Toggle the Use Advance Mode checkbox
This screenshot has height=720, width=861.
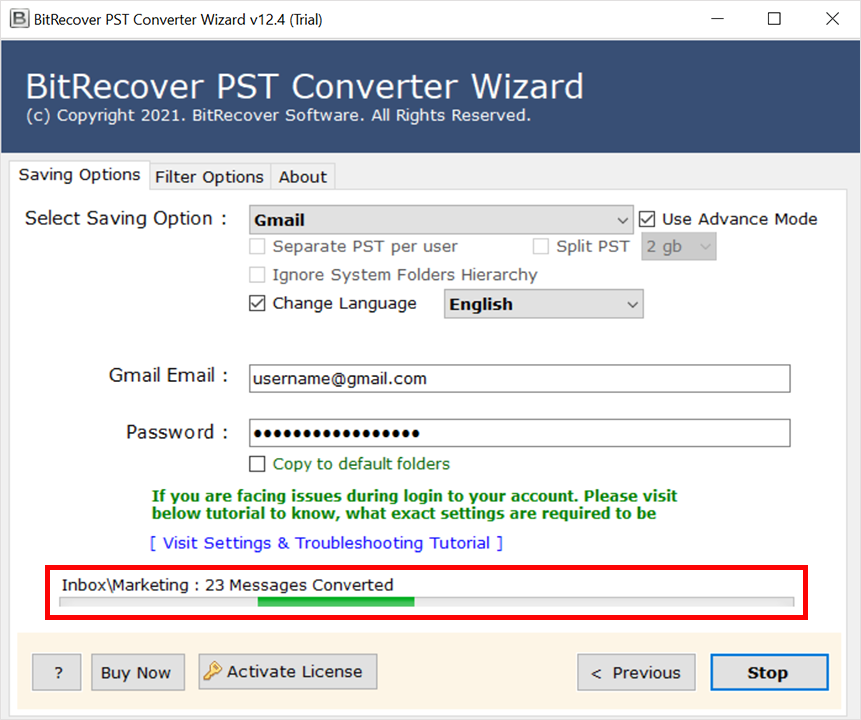point(647,219)
